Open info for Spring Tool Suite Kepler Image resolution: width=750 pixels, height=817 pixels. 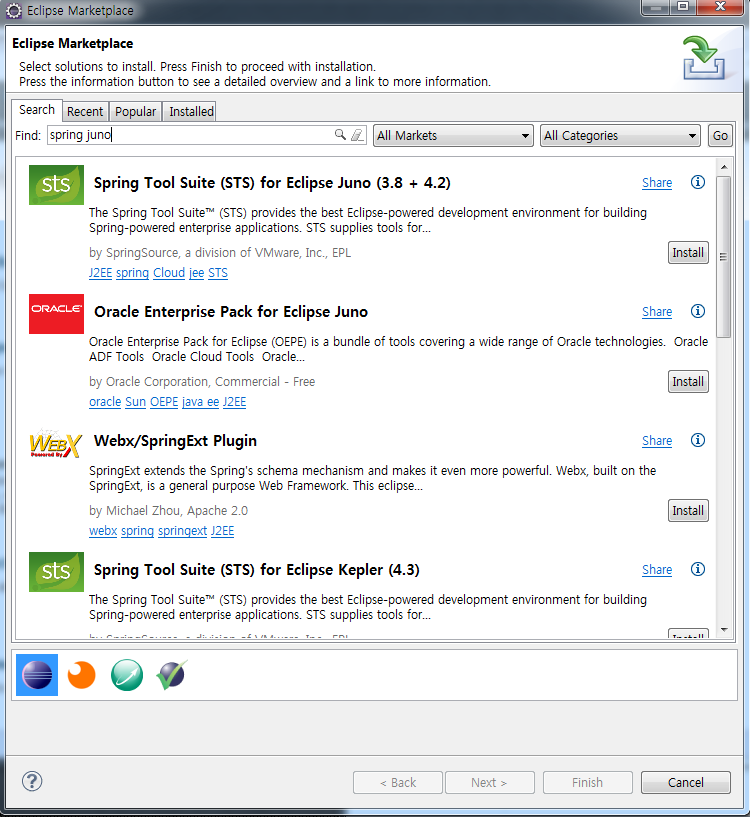point(698,569)
